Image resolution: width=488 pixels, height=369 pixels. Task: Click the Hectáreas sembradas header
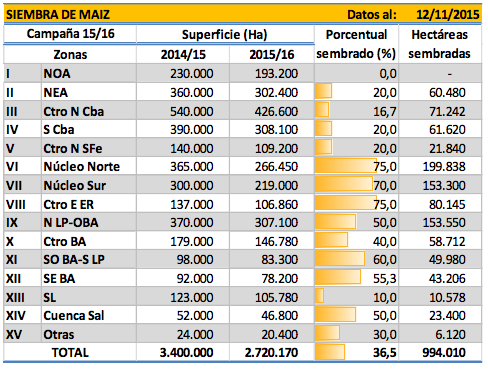pos(440,44)
